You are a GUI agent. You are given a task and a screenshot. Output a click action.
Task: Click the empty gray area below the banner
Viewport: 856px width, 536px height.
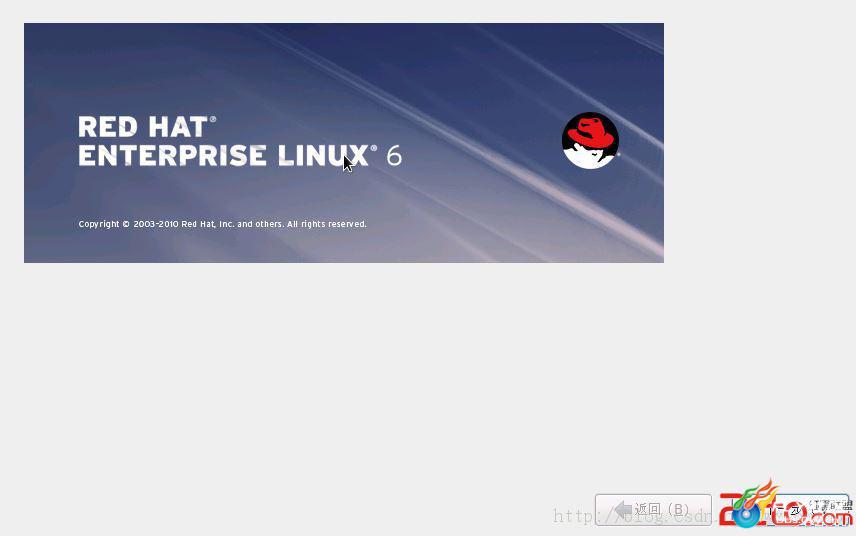[344, 377]
